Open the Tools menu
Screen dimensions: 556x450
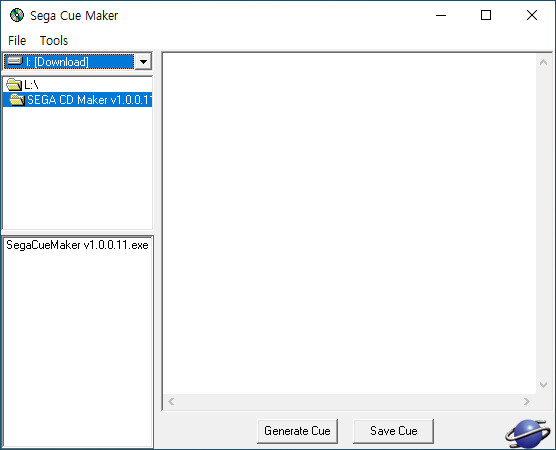click(54, 41)
